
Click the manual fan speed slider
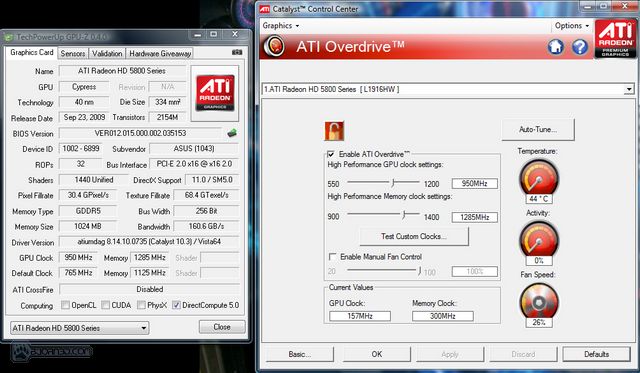coord(420,271)
